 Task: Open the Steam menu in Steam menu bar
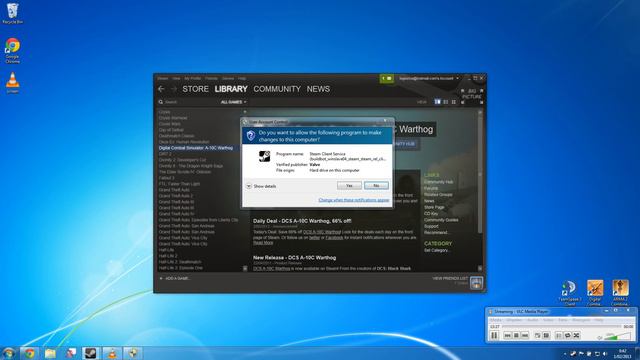(x=163, y=78)
